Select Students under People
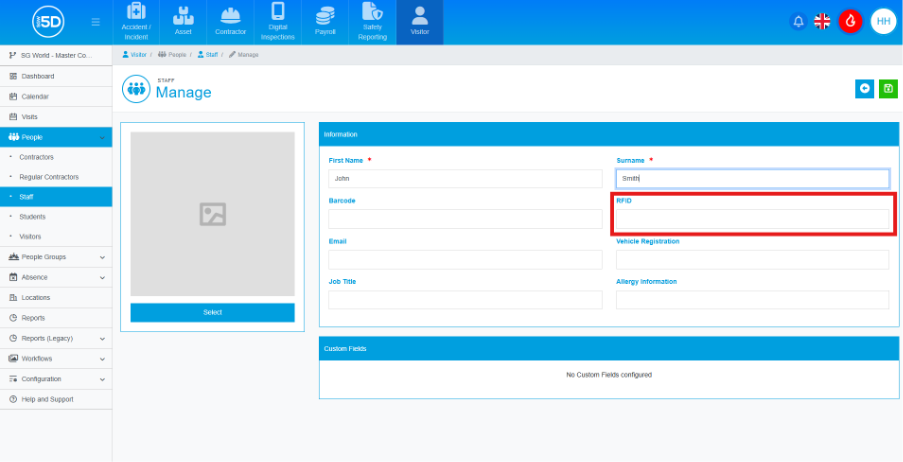Image resolution: width=903 pixels, height=462 pixels. pyautogui.click(x=56, y=217)
